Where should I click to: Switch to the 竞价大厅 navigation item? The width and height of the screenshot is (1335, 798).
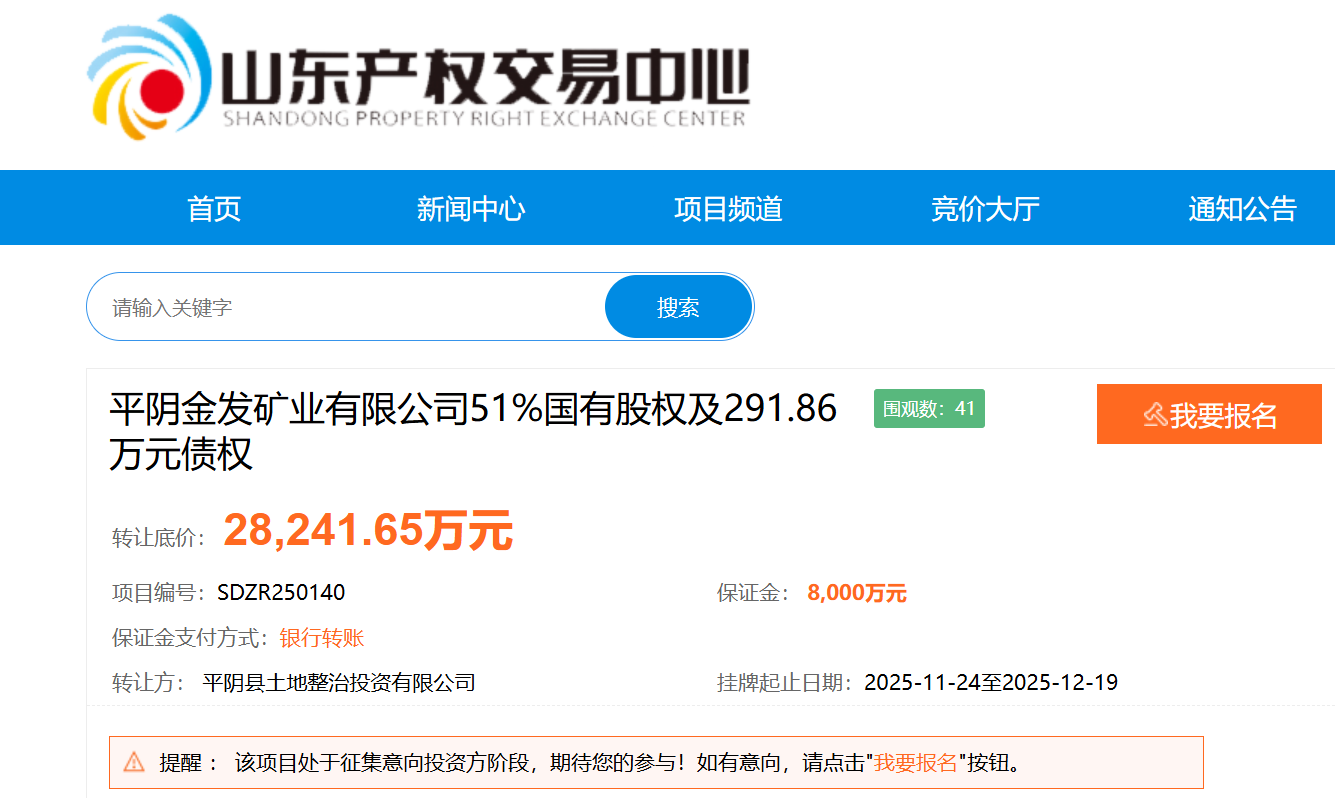coord(985,209)
